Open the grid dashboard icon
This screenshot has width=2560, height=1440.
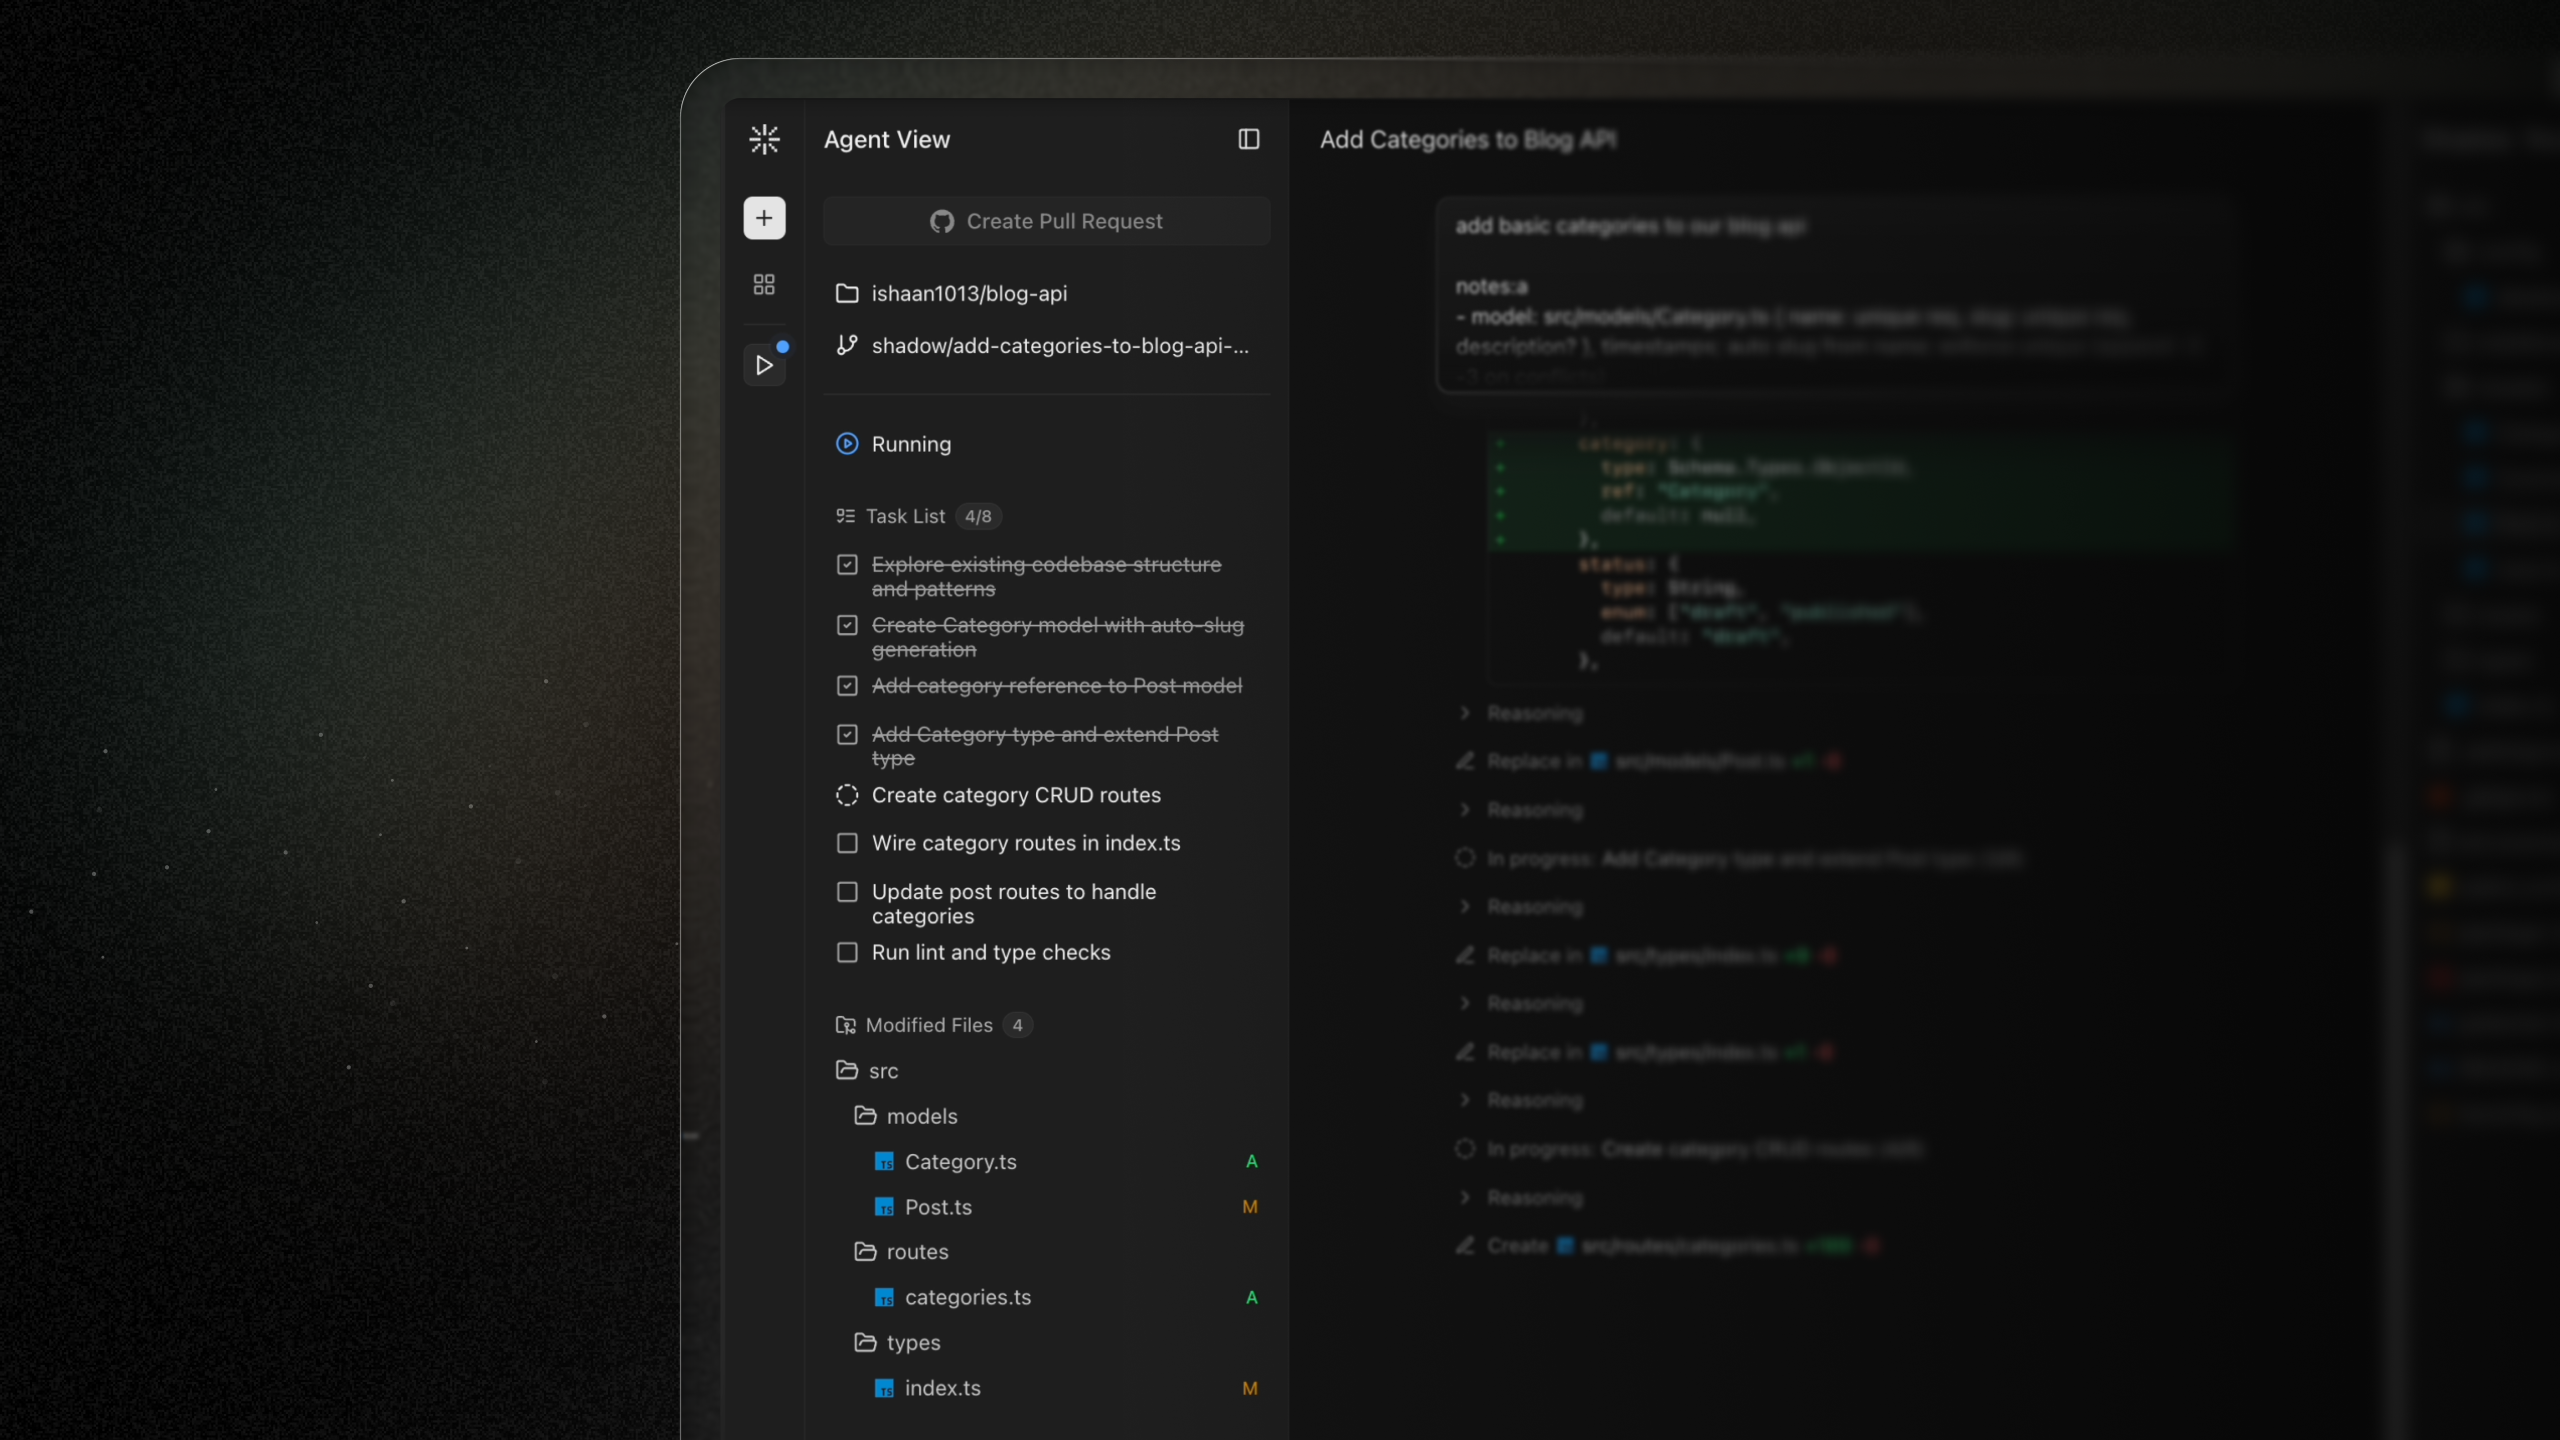pyautogui.click(x=764, y=285)
